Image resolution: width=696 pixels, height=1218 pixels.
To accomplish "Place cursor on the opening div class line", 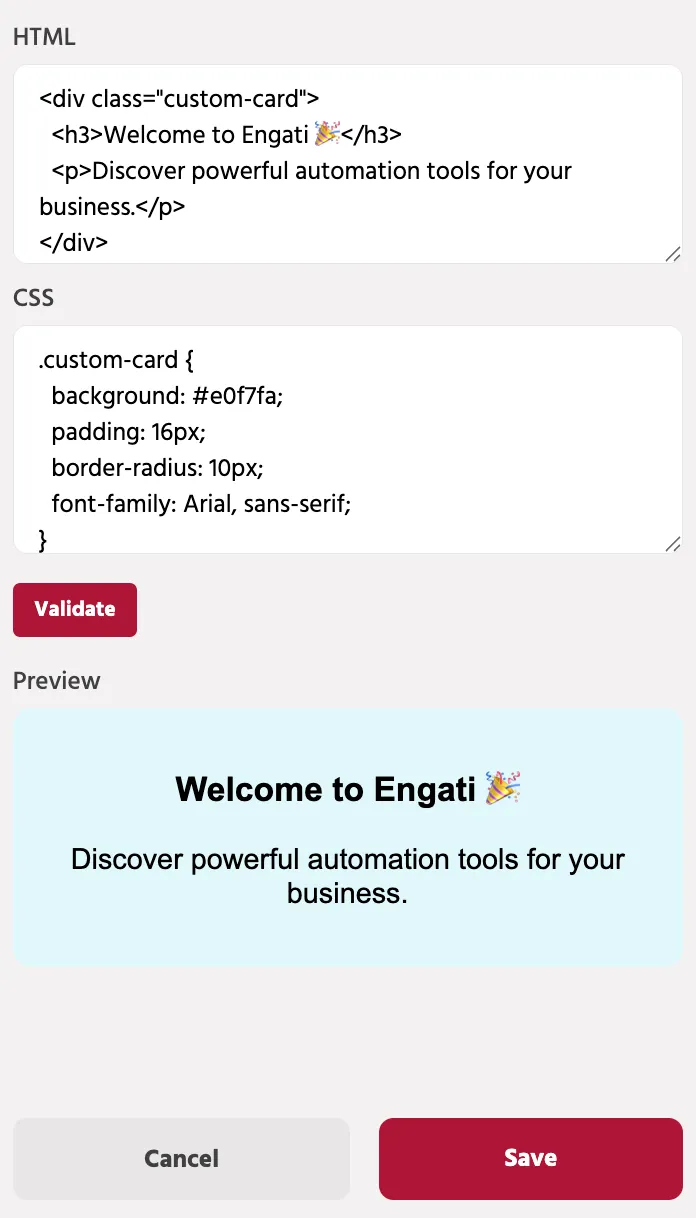I will pos(180,99).
